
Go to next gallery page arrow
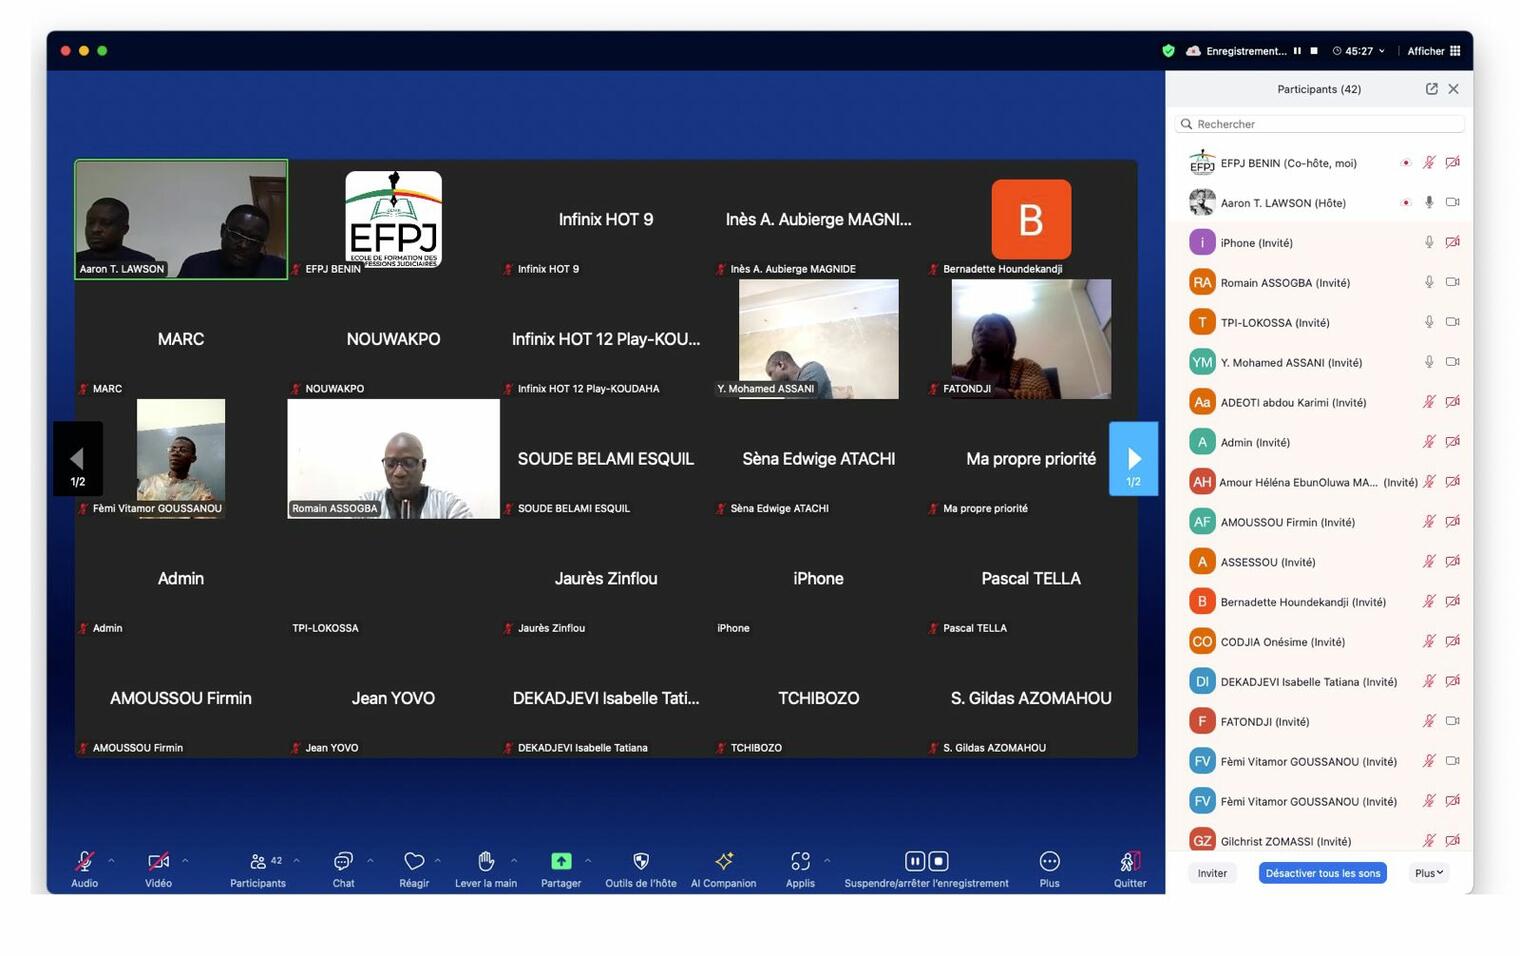pos(1133,459)
